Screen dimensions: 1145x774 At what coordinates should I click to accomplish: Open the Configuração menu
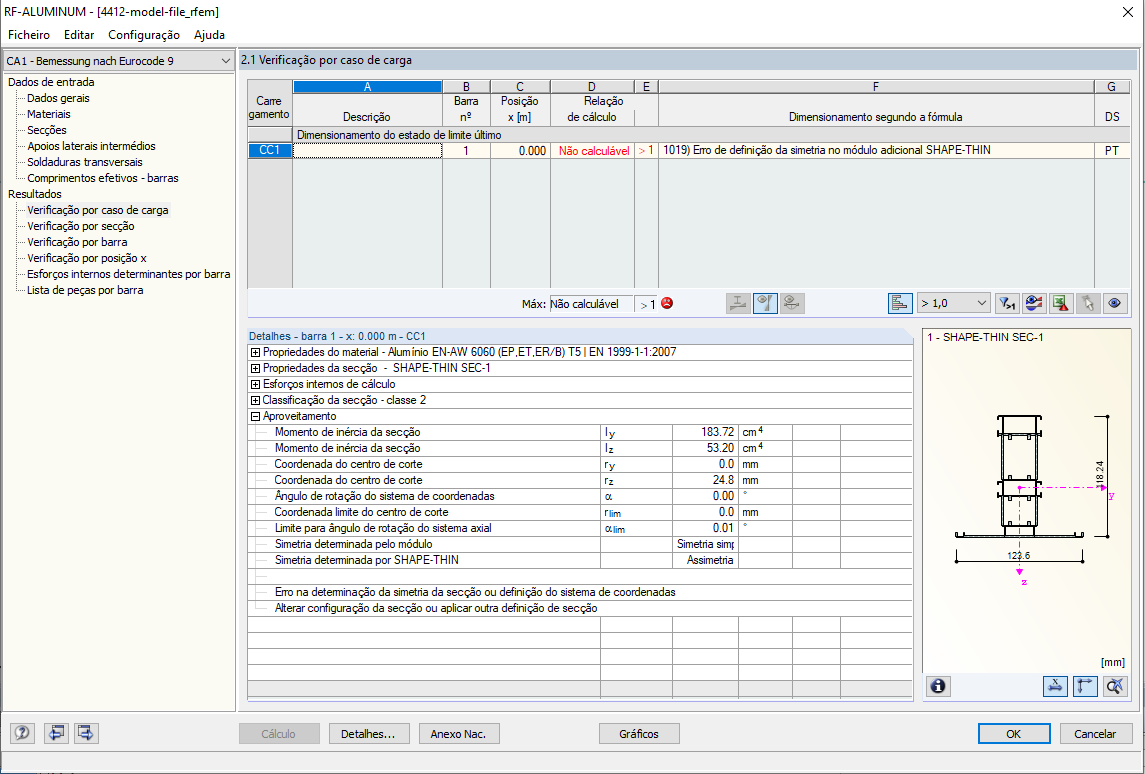click(144, 35)
